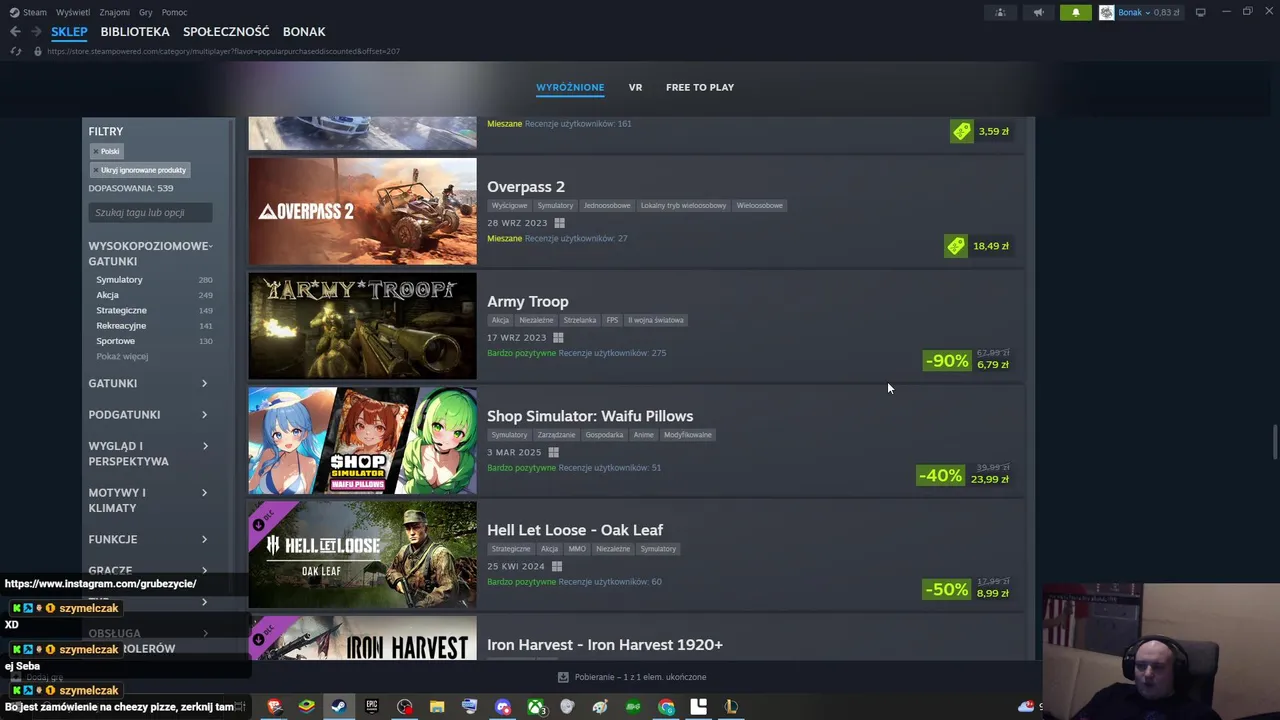Open the Bonak account dropdown

tap(1134, 12)
